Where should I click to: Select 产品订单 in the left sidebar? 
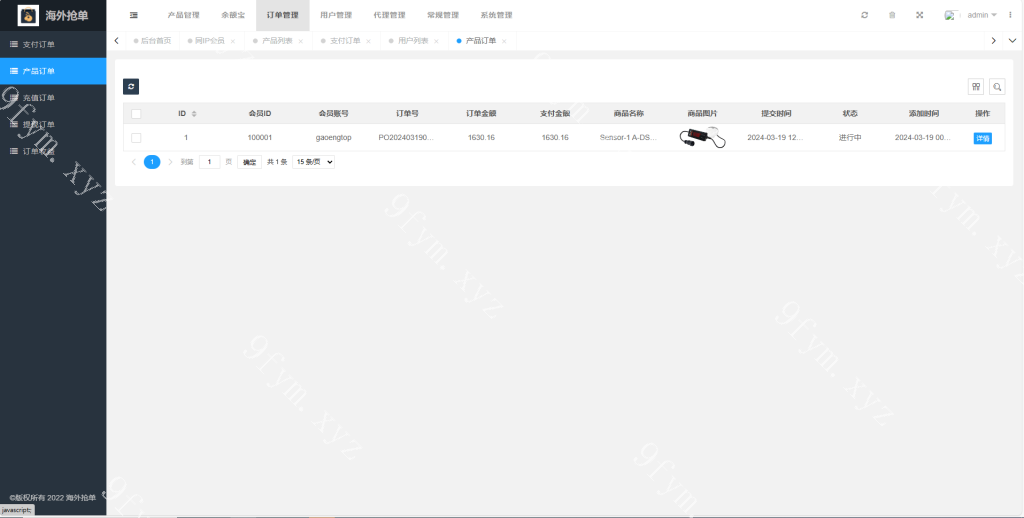[x=53, y=71]
